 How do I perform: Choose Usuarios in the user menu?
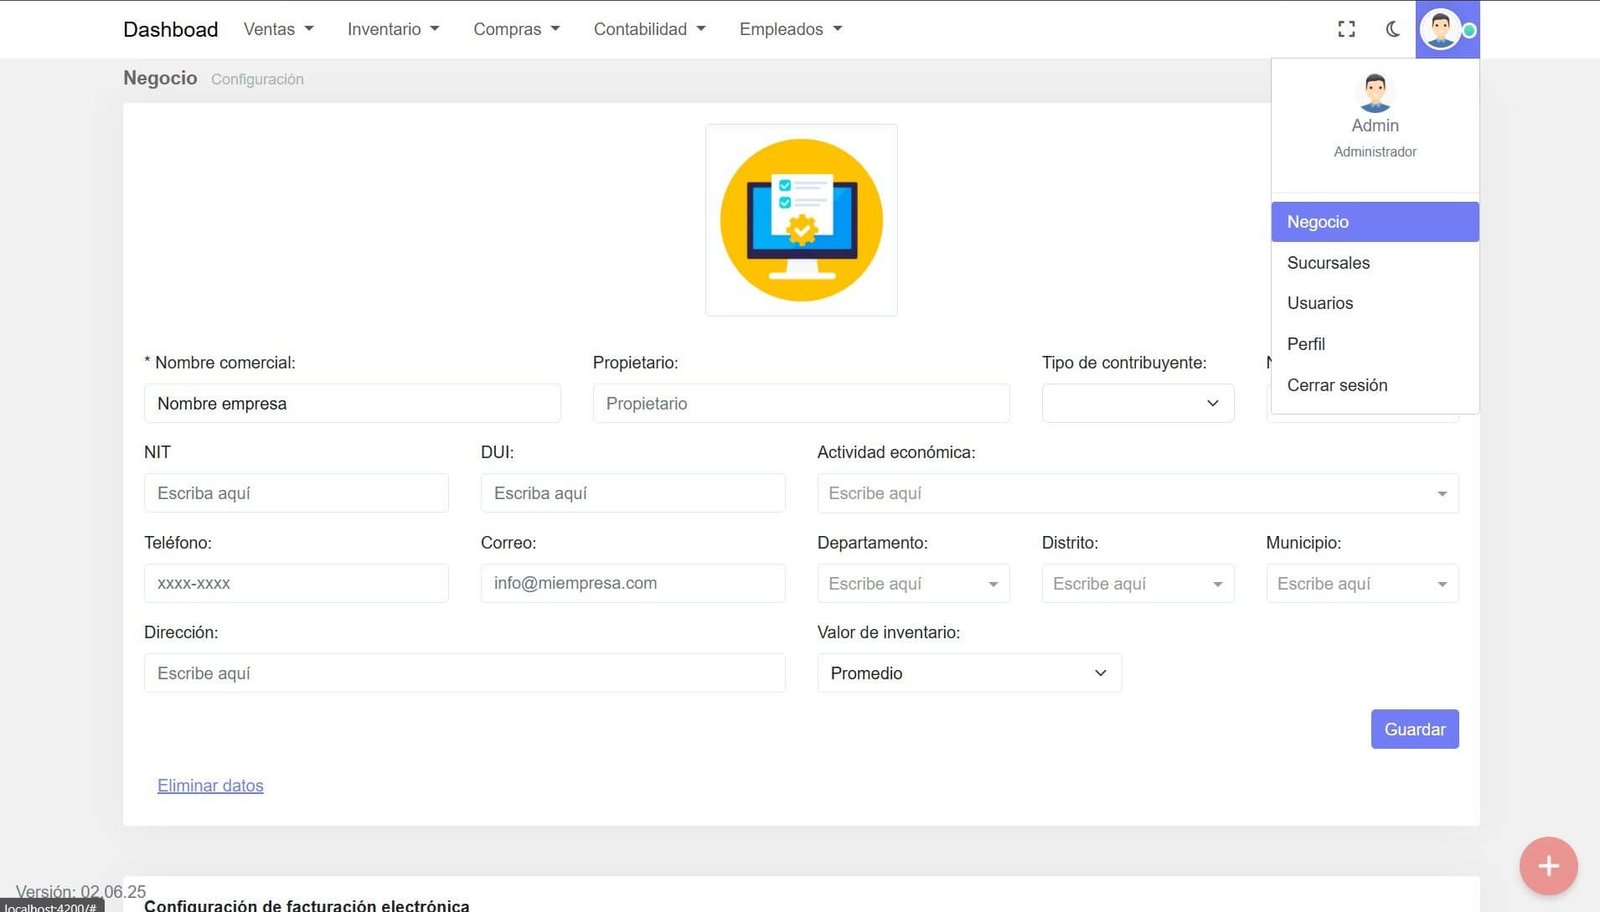coord(1320,303)
